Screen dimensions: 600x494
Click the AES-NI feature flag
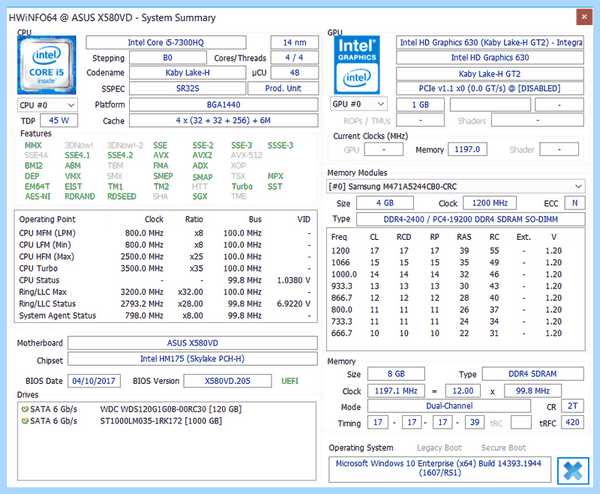point(38,197)
